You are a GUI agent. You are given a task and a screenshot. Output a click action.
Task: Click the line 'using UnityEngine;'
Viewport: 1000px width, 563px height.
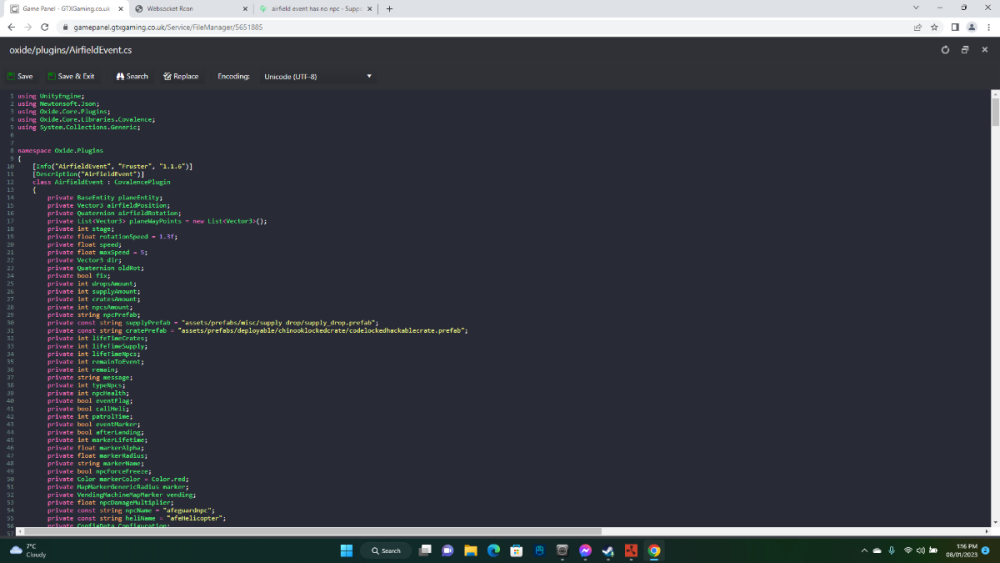pos(50,96)
